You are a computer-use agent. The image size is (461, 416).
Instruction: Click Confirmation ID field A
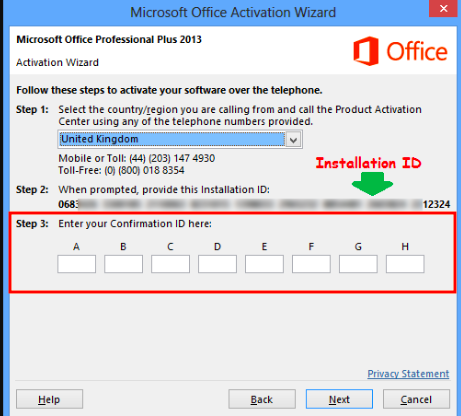(76, 264)
